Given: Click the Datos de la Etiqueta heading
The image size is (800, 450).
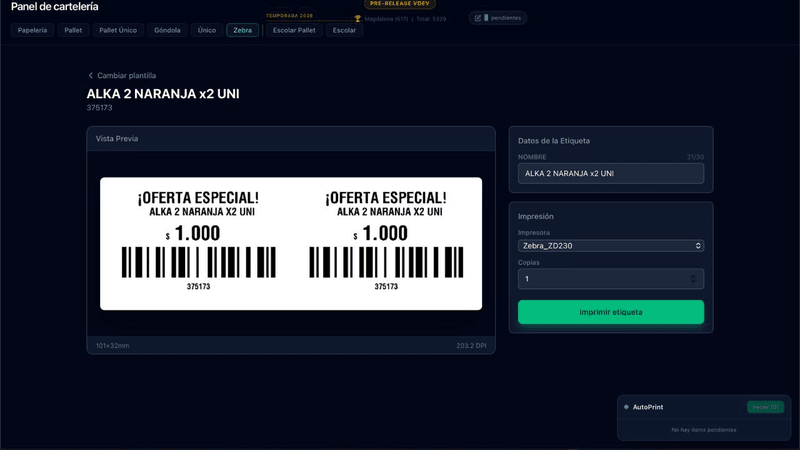Looking at the screenshot, I should pos(554,141).
